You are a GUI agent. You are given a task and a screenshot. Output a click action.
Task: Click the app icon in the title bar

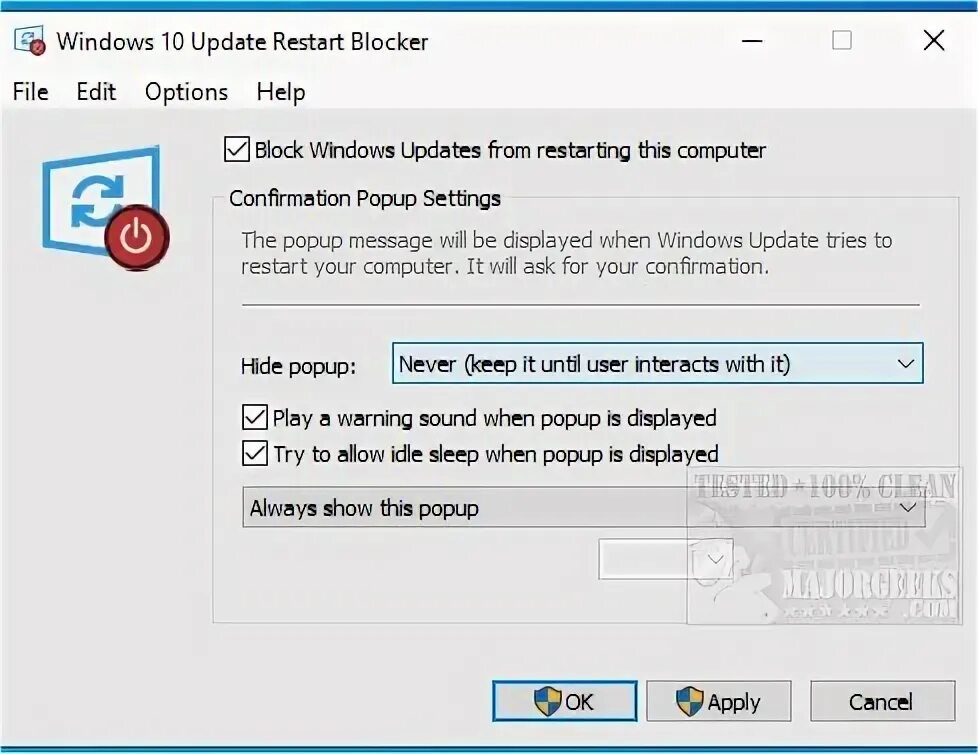point(29,41)
